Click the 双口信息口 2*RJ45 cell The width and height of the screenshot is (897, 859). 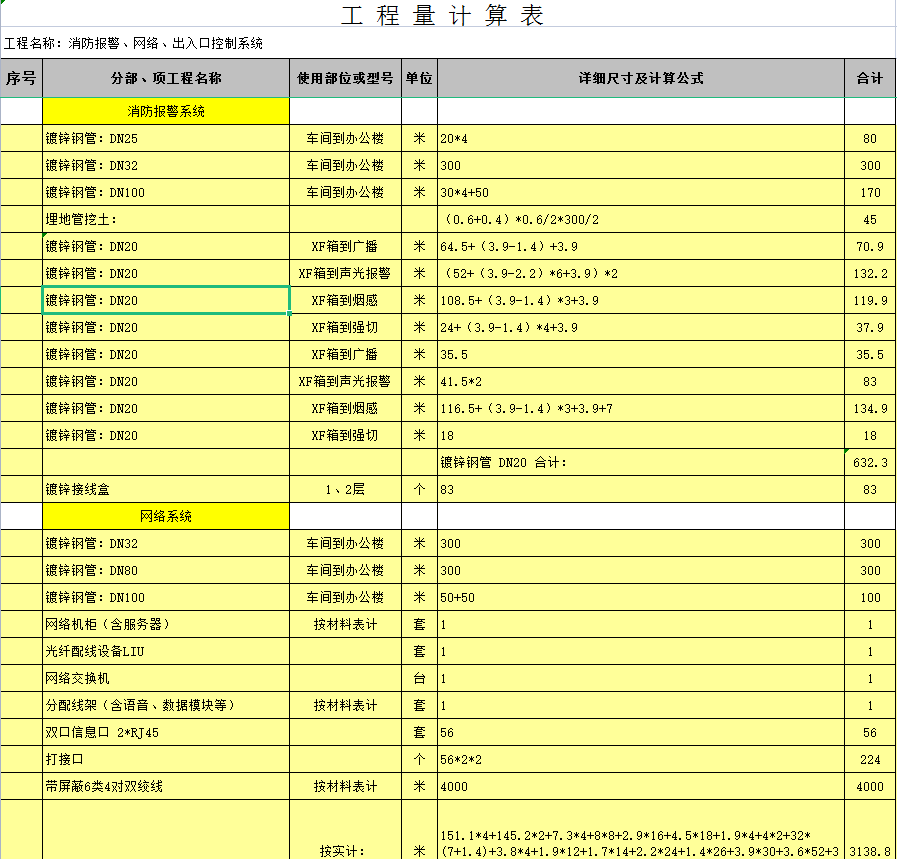pos(166,733)
